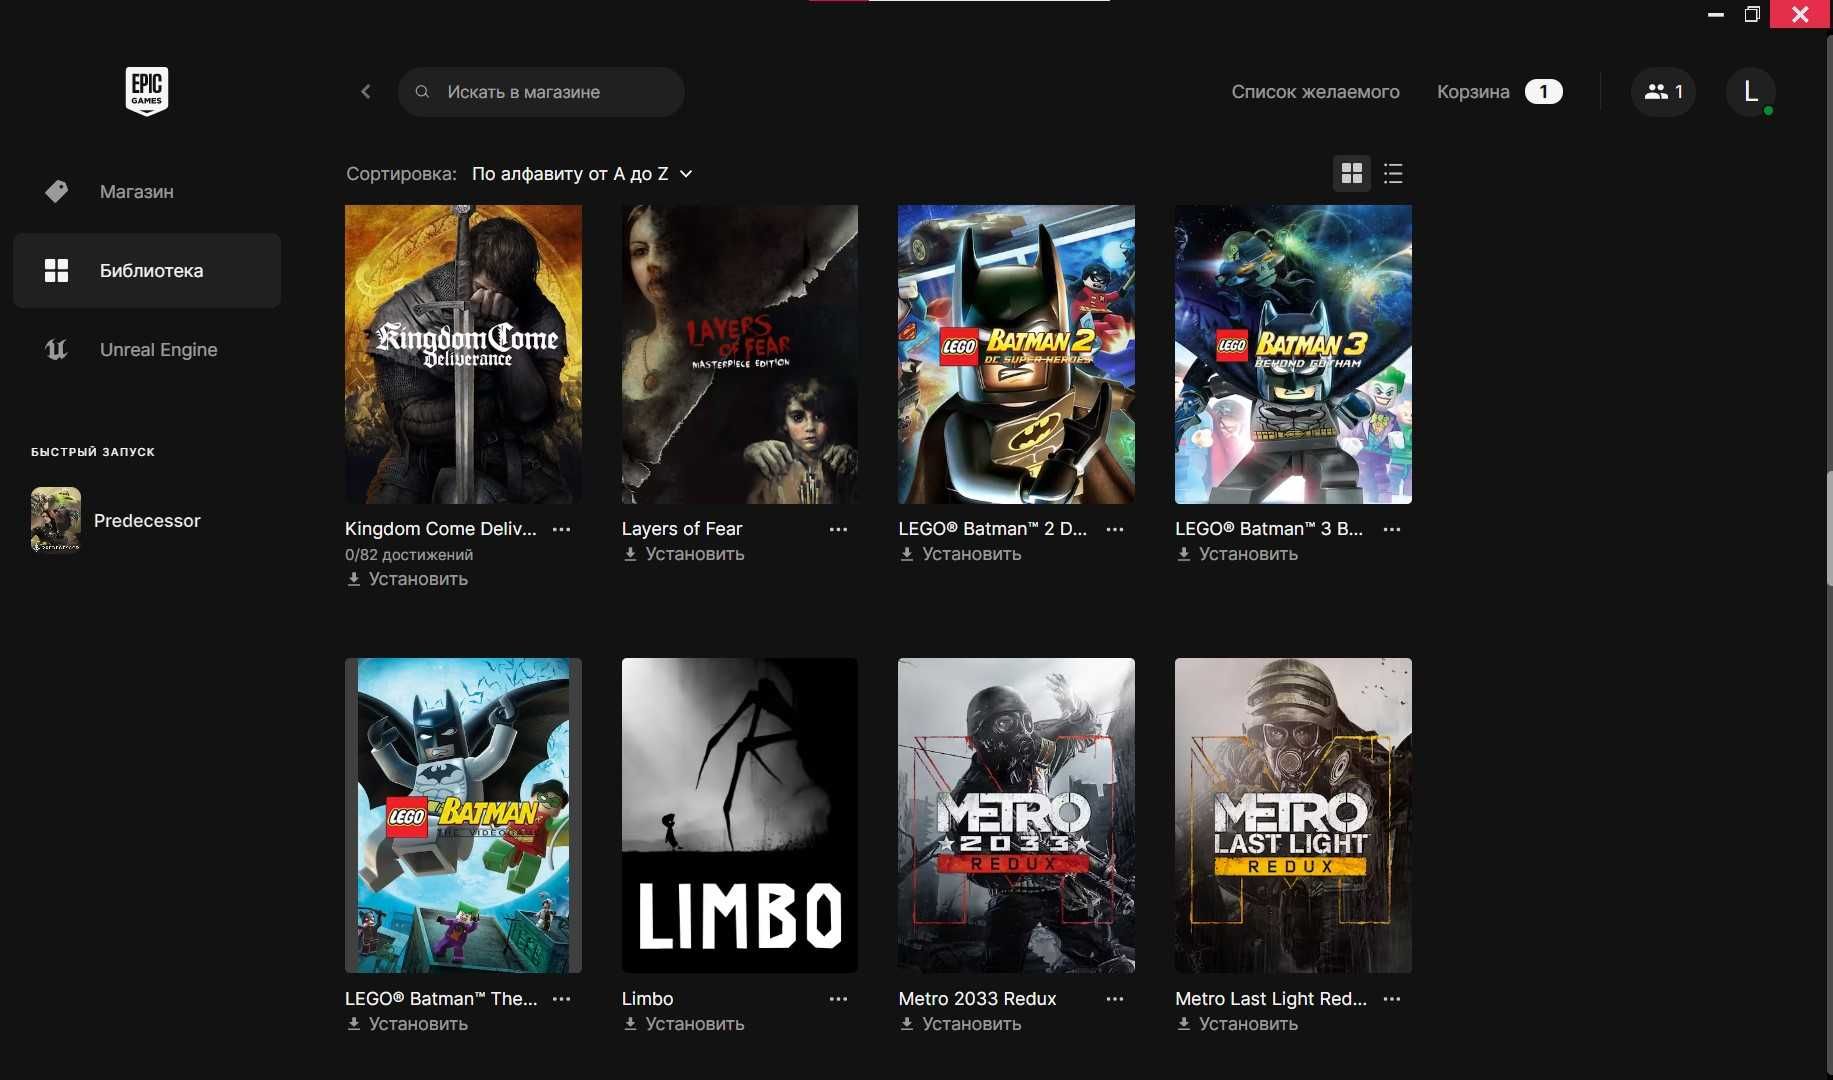Click the Unreal Engine logo icon
The height and width of the screenshot is (1080, 1833).
click(x=57, y=349)
